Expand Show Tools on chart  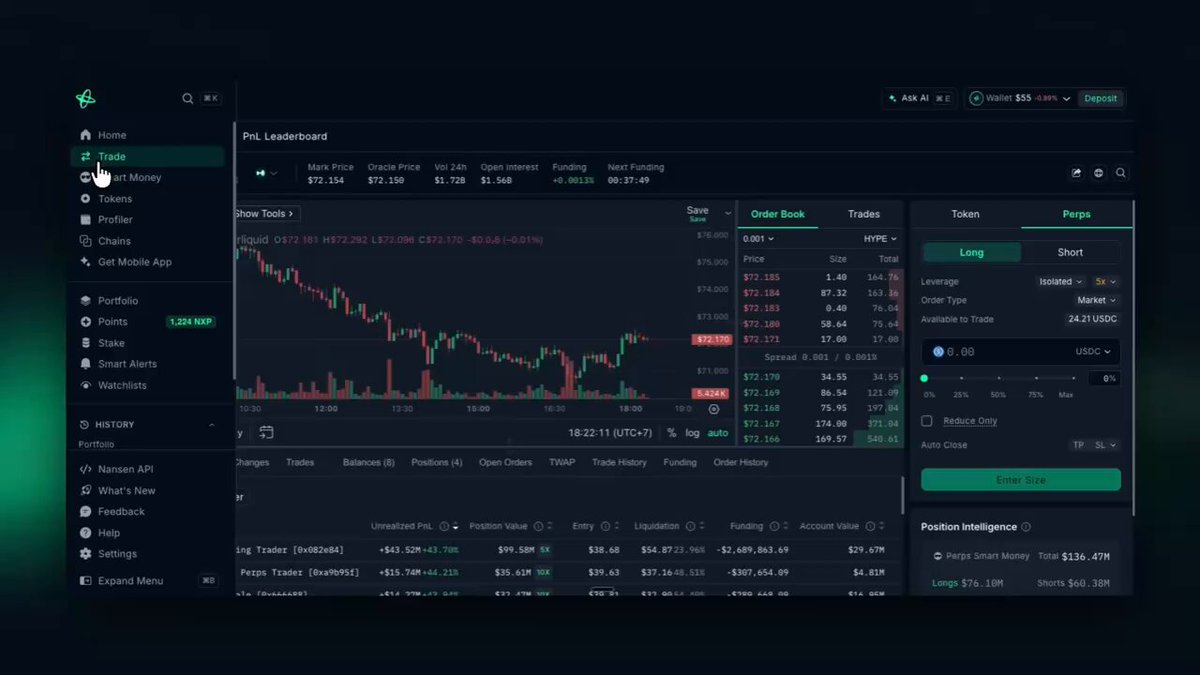click(266, 214)
